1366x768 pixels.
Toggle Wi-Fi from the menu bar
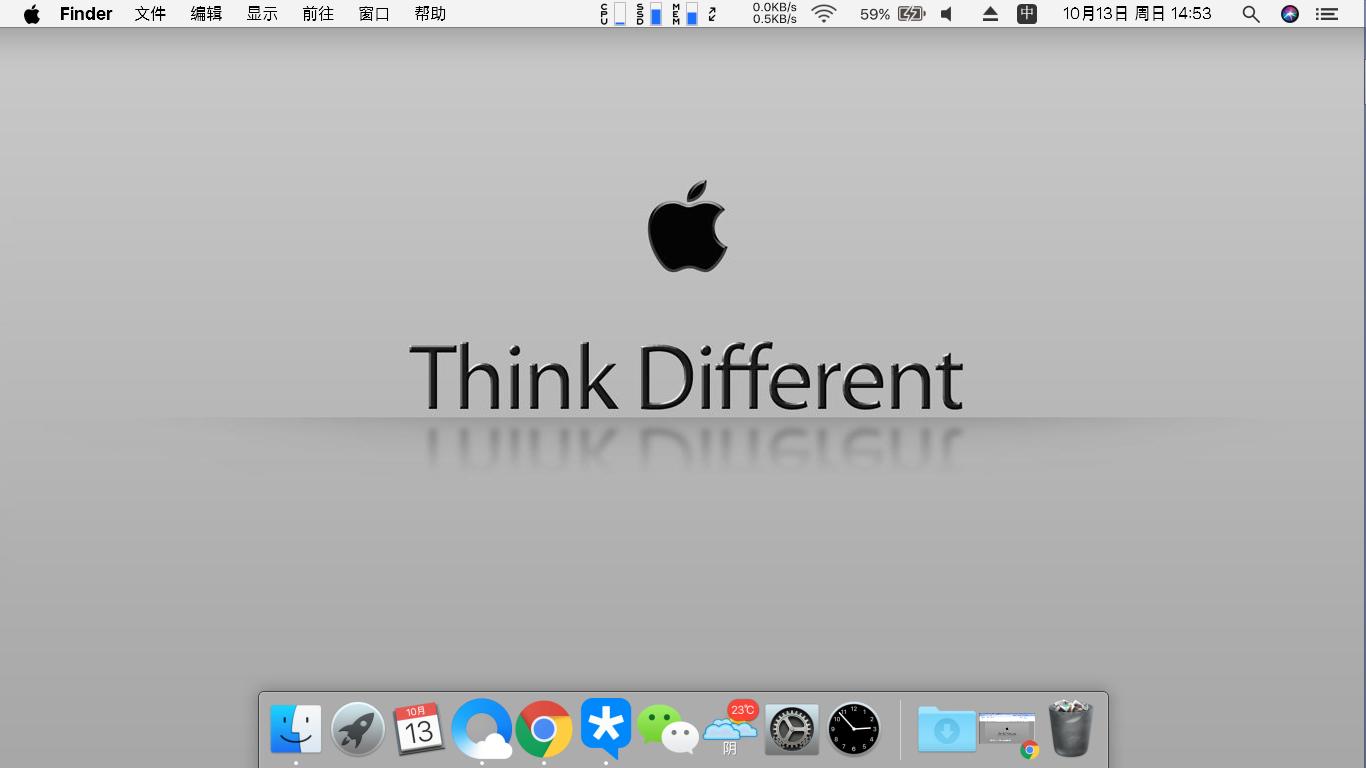click(x=822, y=14)
